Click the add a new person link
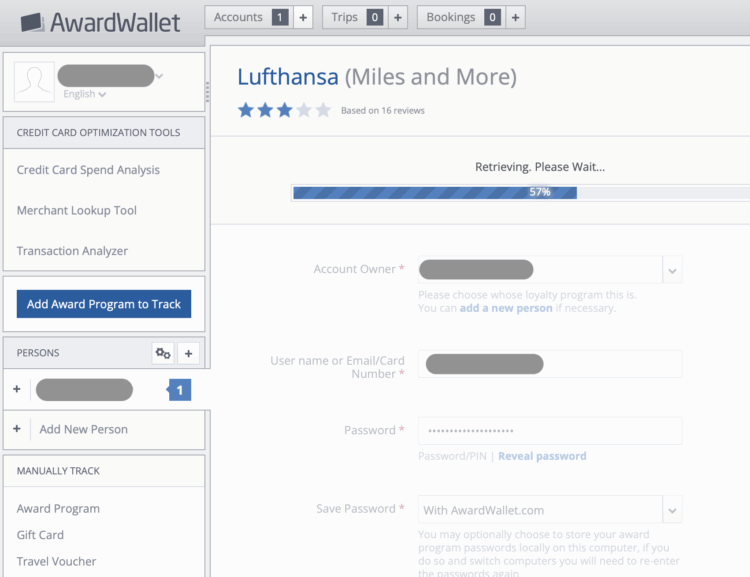Screen dimensions: 750x577 tap(506, 308)
